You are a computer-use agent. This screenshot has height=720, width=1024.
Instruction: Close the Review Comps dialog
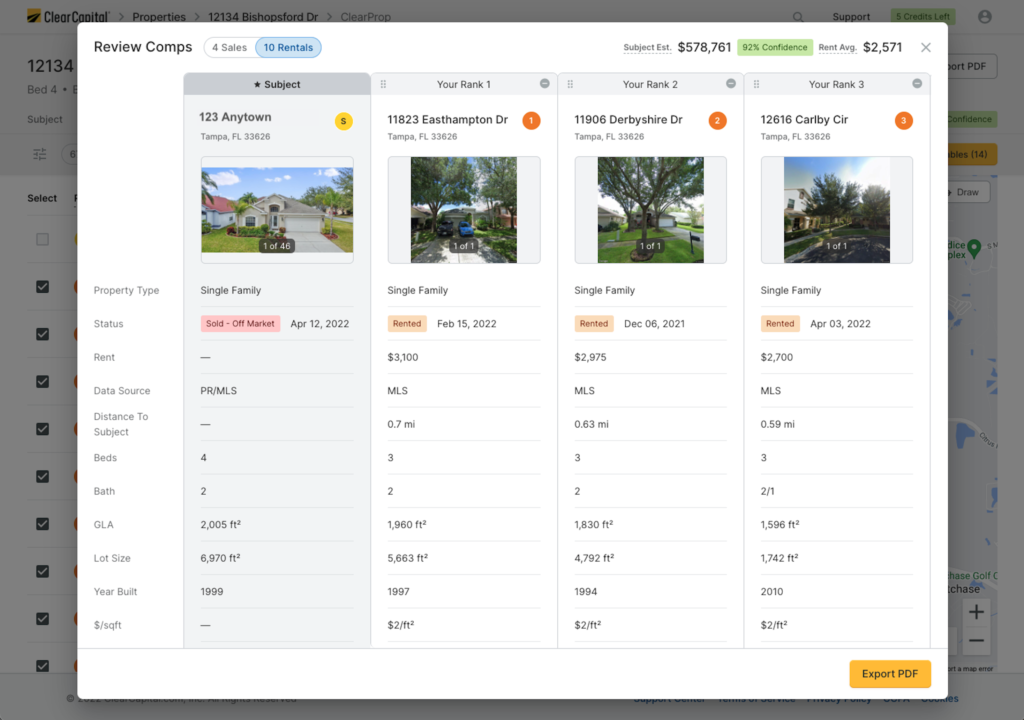[x=925, y=48]
